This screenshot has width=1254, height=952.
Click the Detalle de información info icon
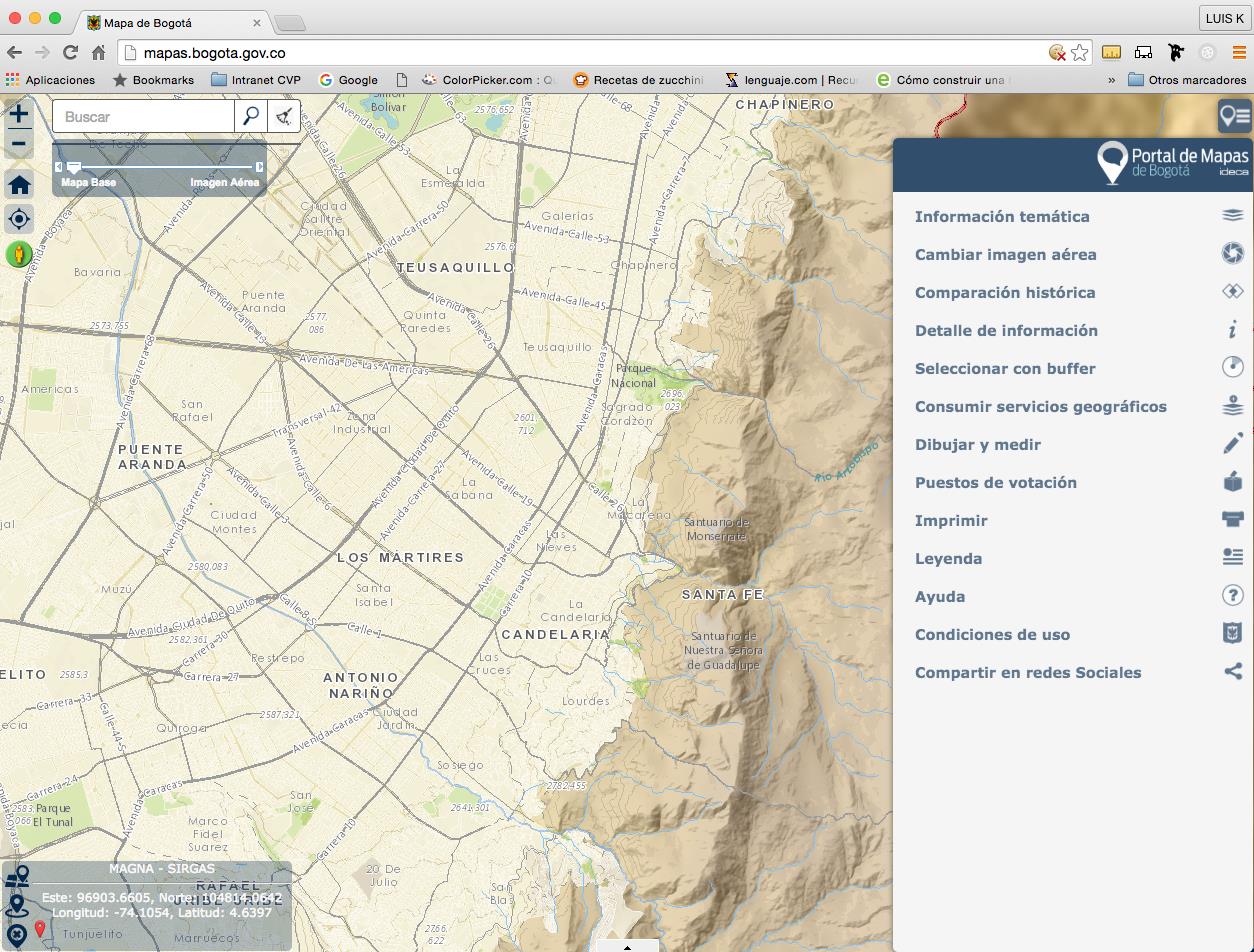(1233, 330)
